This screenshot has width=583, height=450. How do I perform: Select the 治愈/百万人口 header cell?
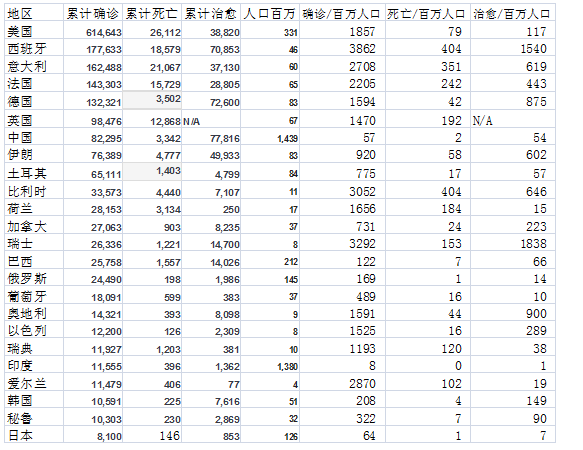[513, 13]
